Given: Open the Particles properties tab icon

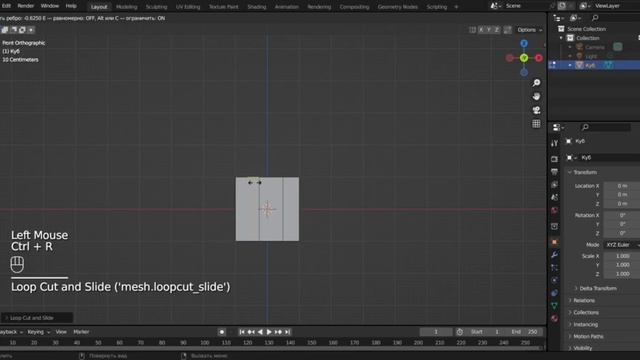Looking at the screenshot, I should [x=554, y=268].
